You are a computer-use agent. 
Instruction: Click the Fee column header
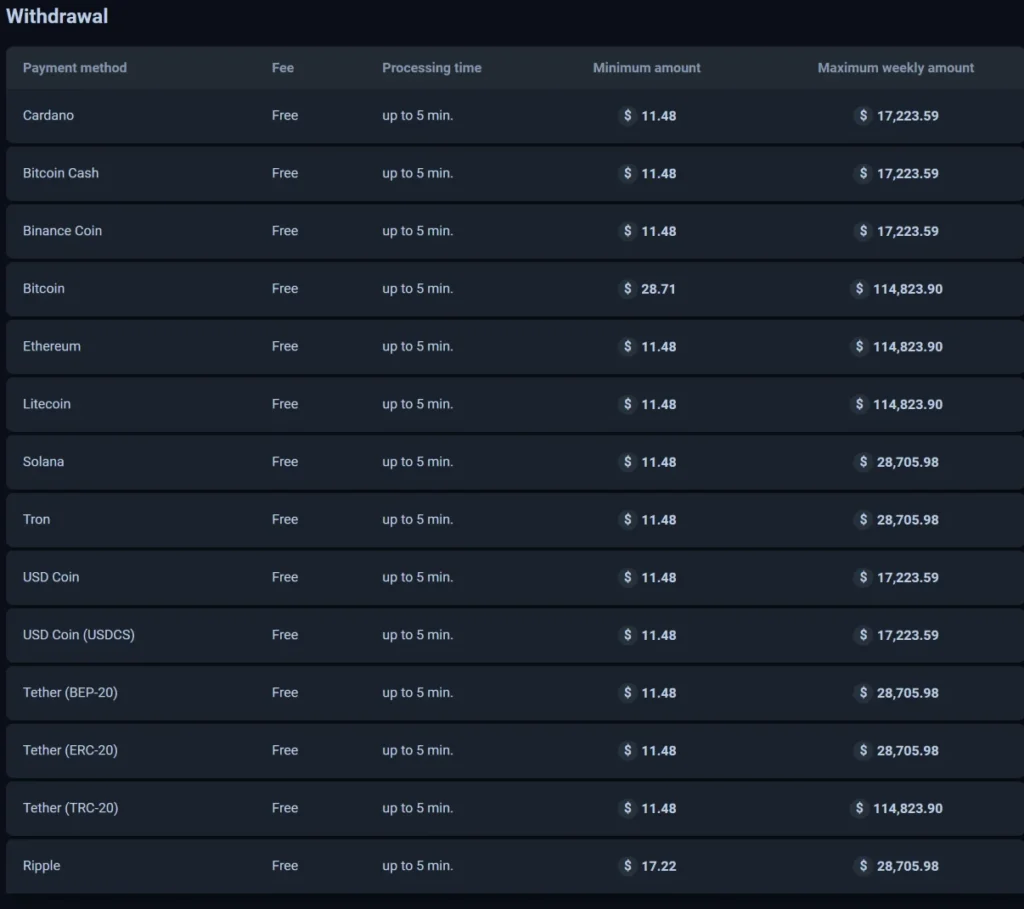pyautogui.click(x=283, y=68)
